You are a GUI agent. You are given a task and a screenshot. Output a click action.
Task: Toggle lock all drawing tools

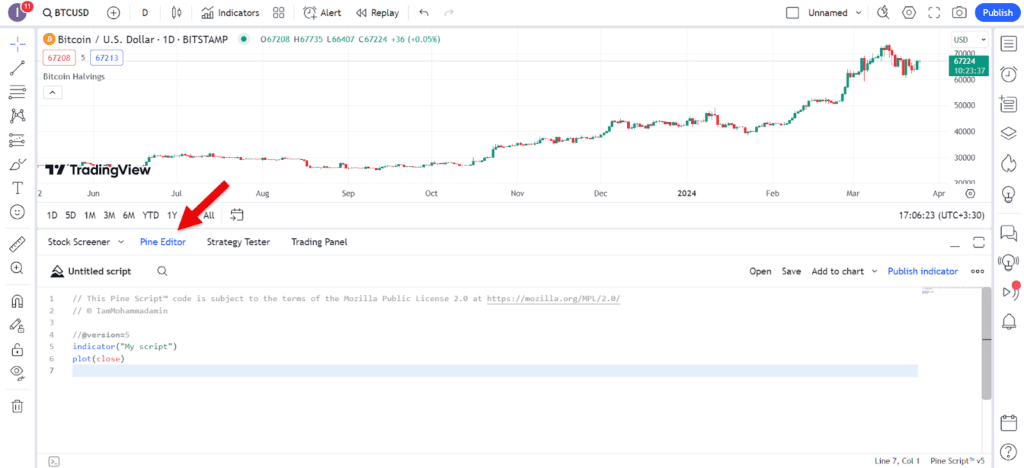pyautogui.click(x=17, y=349)
